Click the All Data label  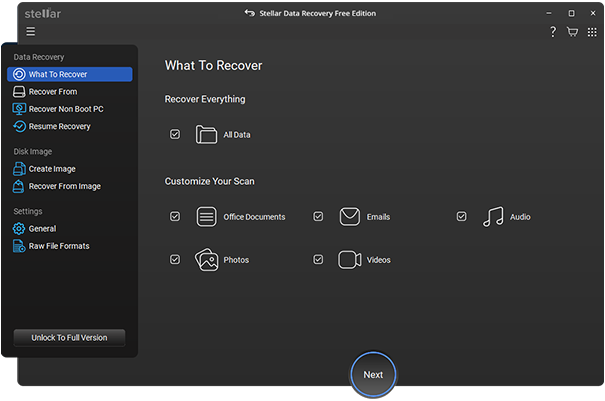[x=237, y=135]
